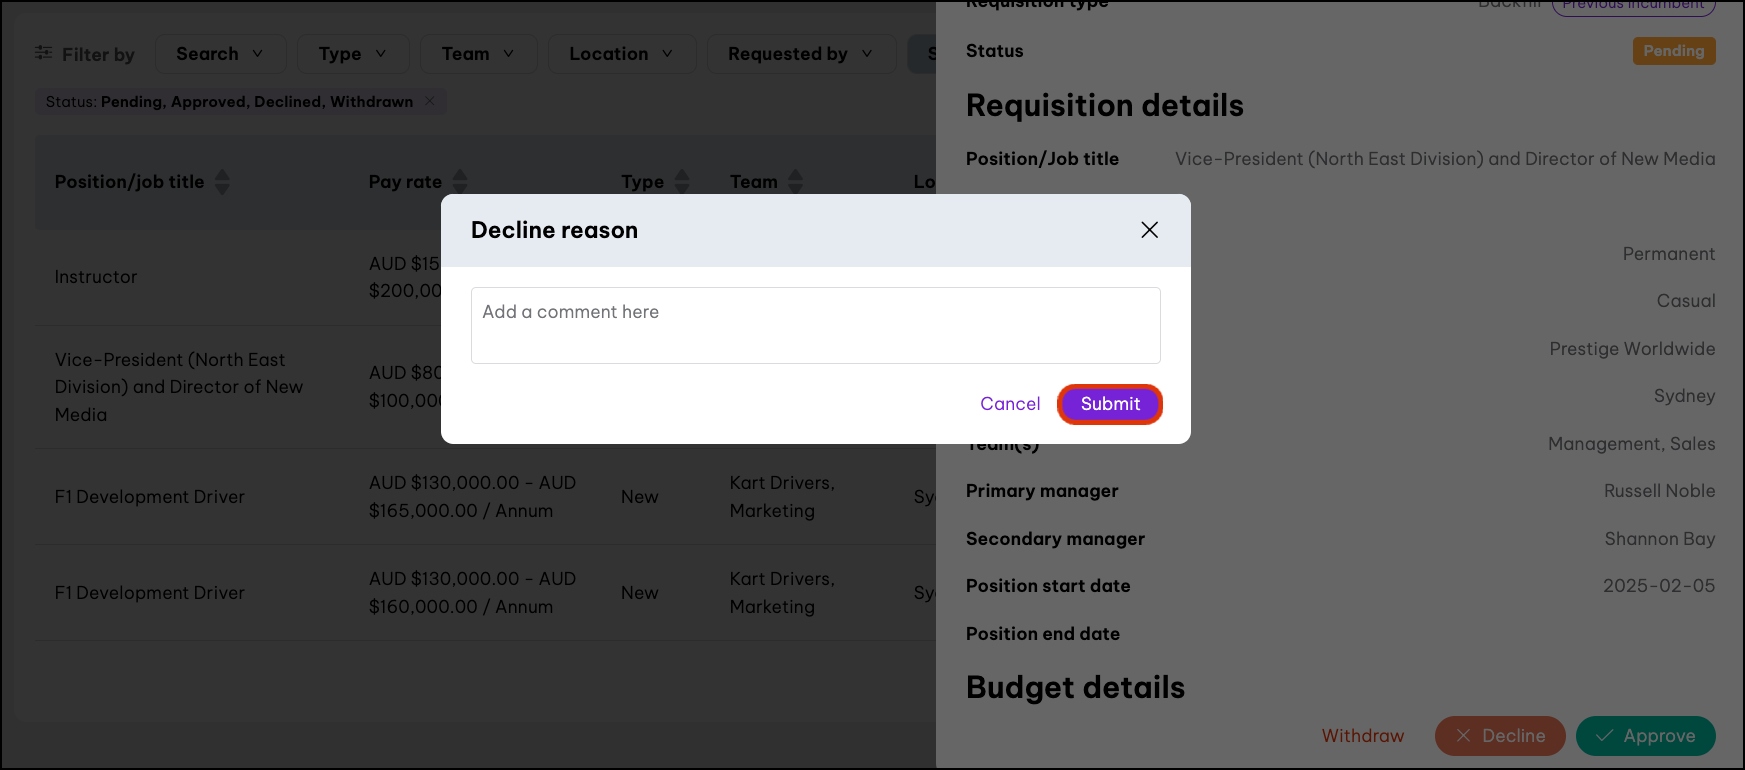
Task: Click the Withdraw link
Action: click(x=1363, y=736)
